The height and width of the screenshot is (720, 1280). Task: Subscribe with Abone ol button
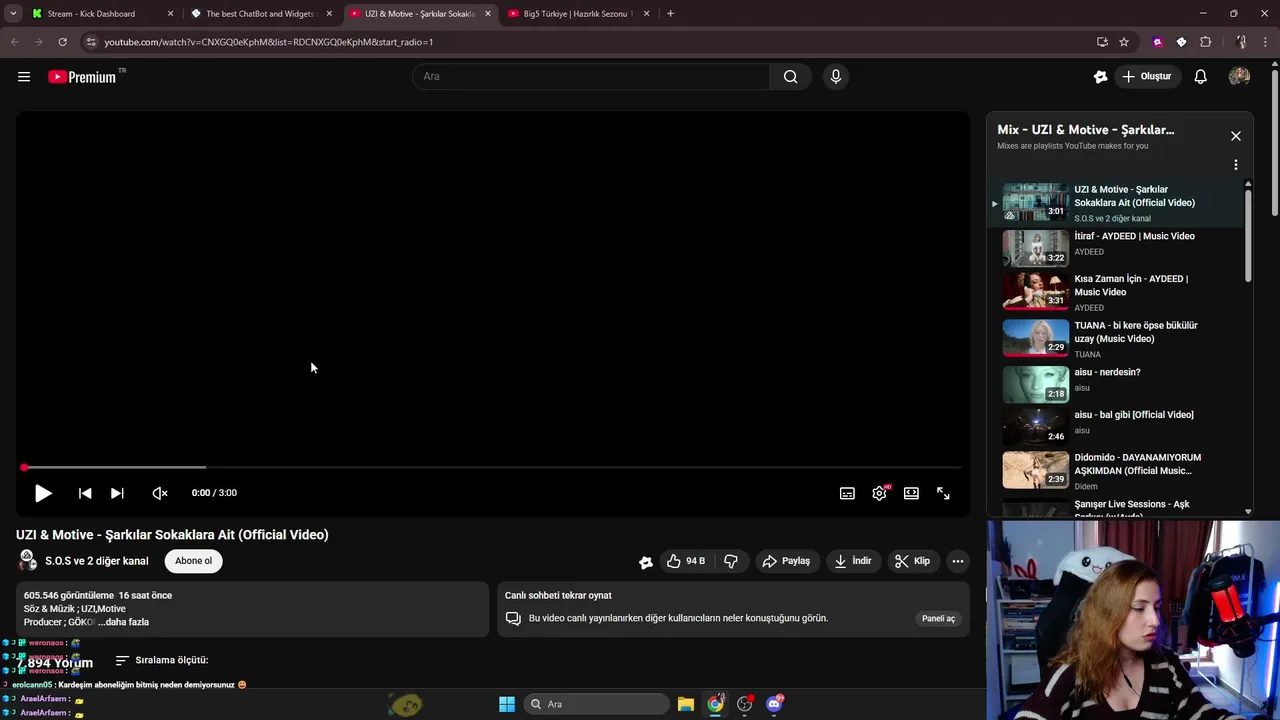click(x=193, y=561)
